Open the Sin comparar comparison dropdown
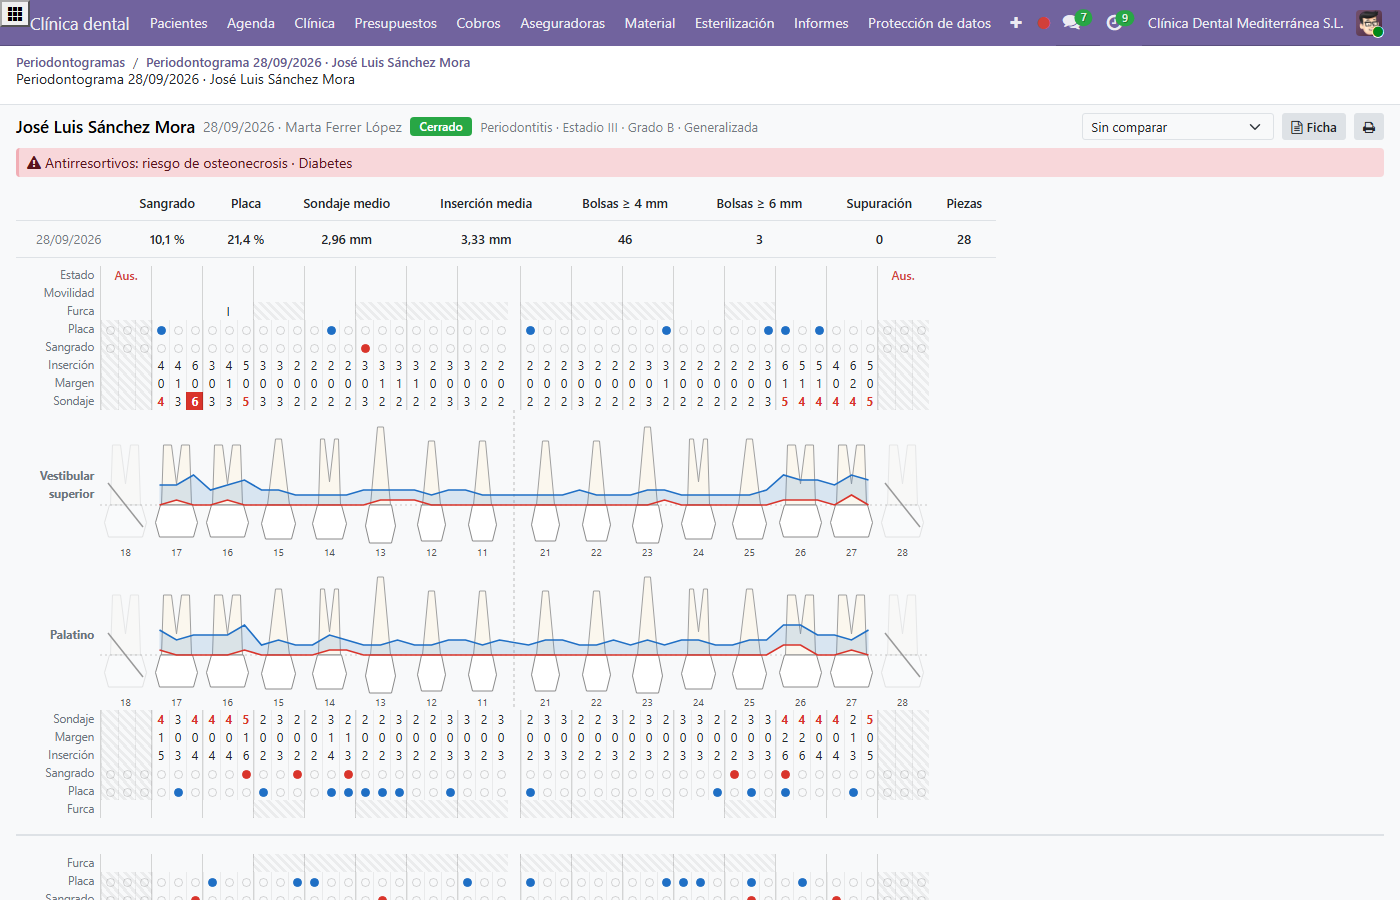 pos(1177,127)
